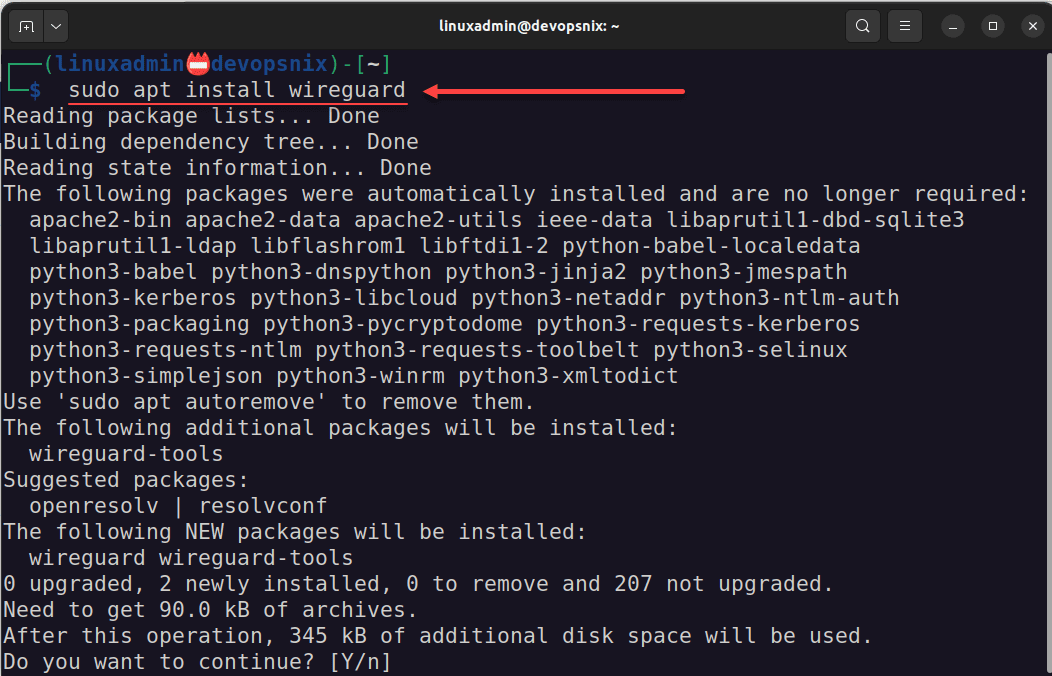Expand the new tab dropdown arrow

(55, 25)
